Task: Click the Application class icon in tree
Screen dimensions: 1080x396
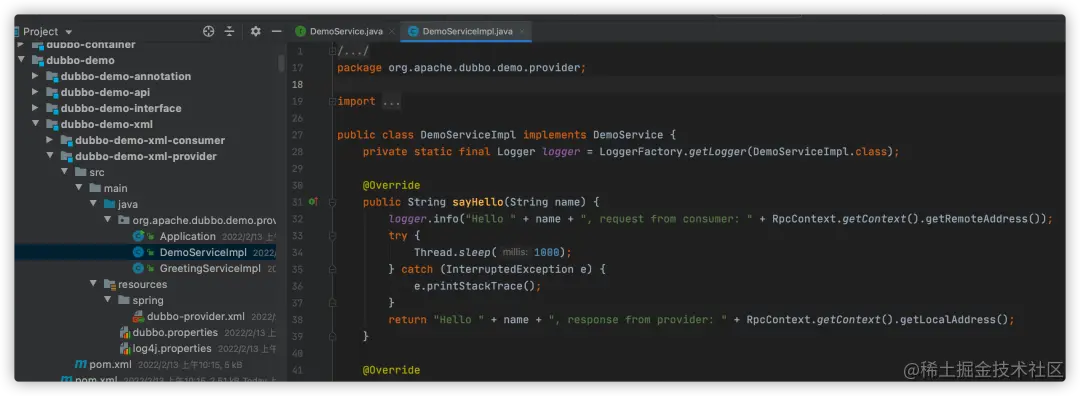Action: click(138, 236)
